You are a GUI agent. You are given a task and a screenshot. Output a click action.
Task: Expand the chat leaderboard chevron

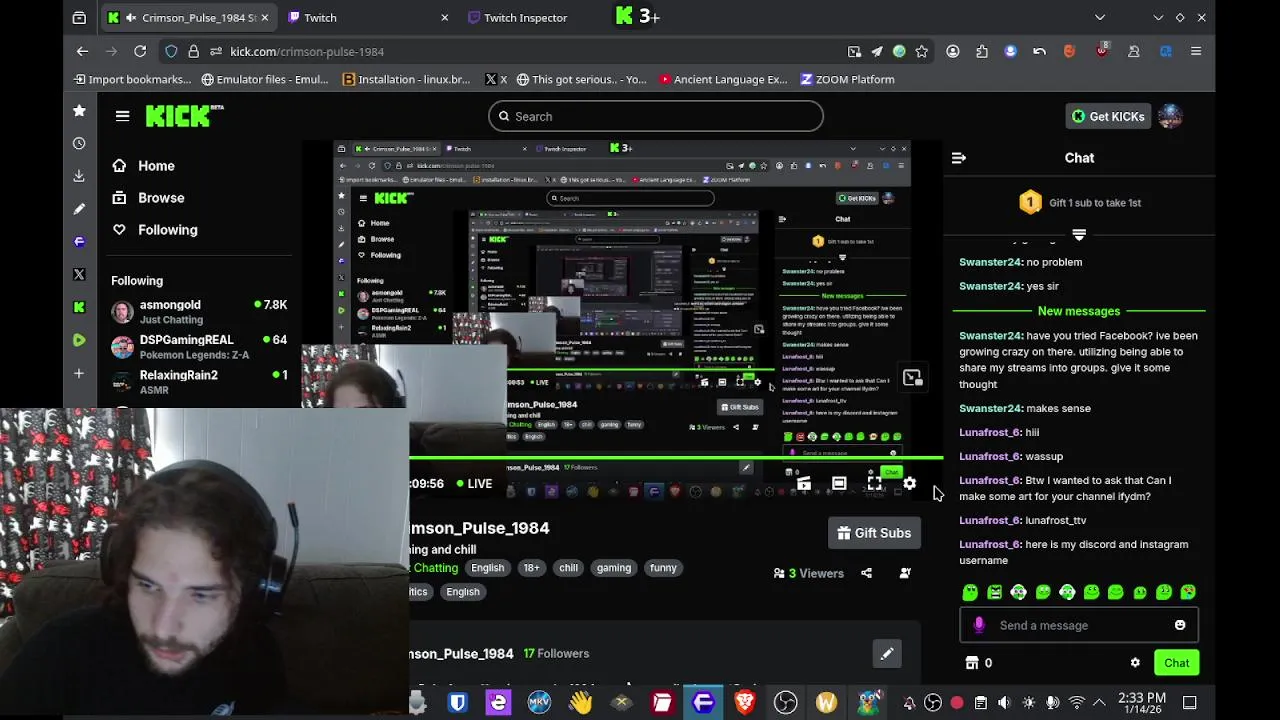[x=1079, y=234]
